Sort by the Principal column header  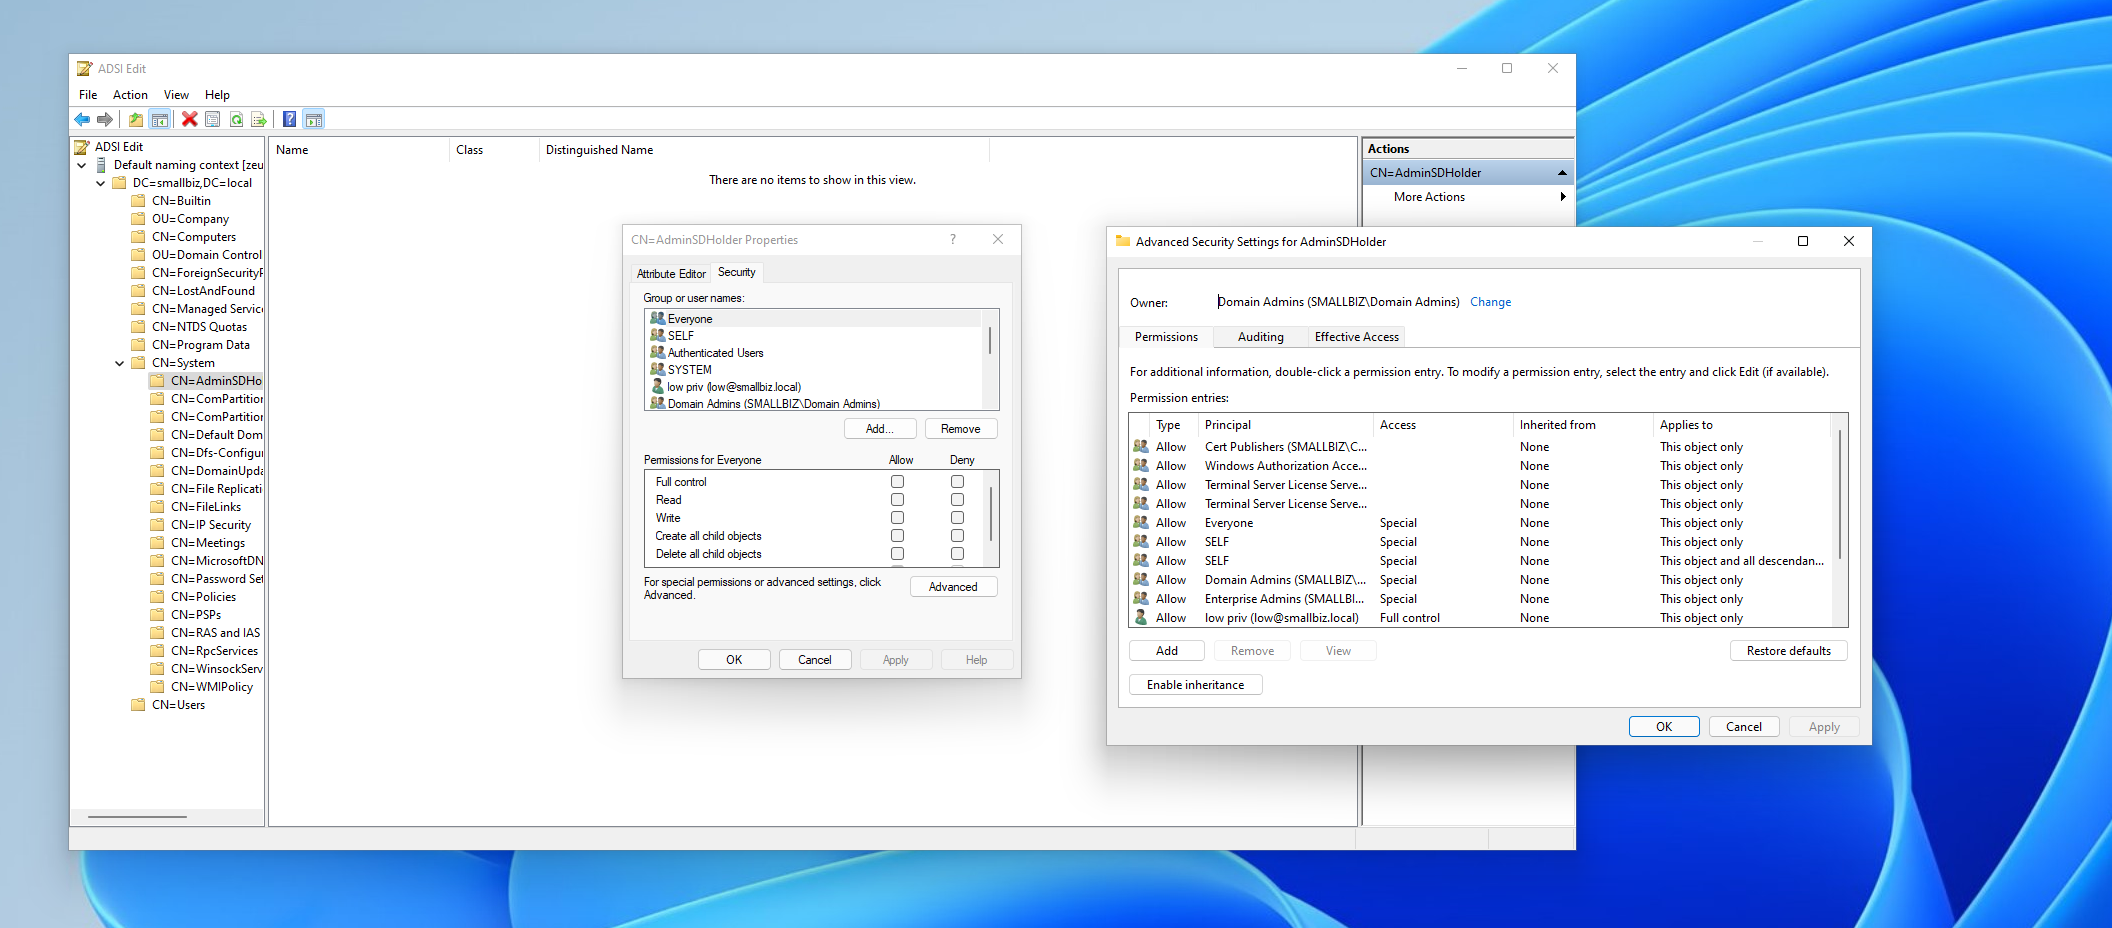1285,425
